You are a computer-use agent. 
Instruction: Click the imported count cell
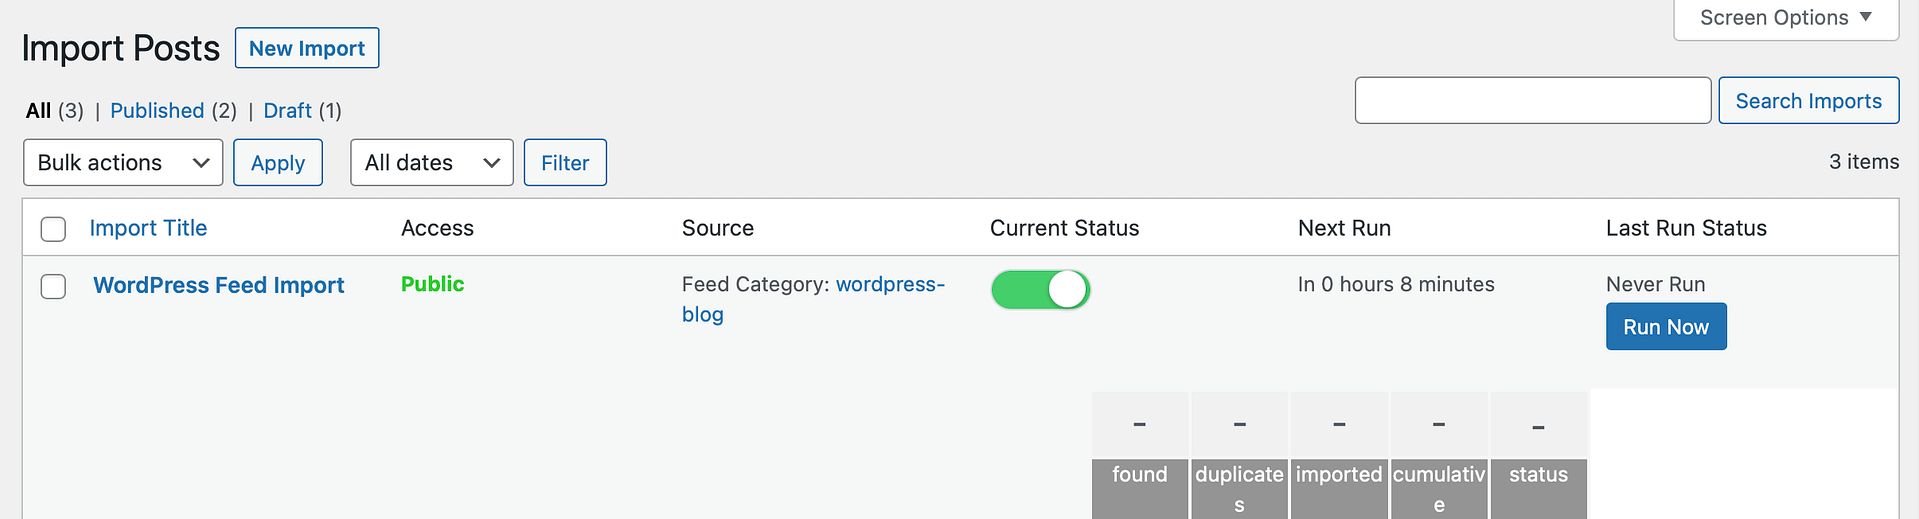1339,425
